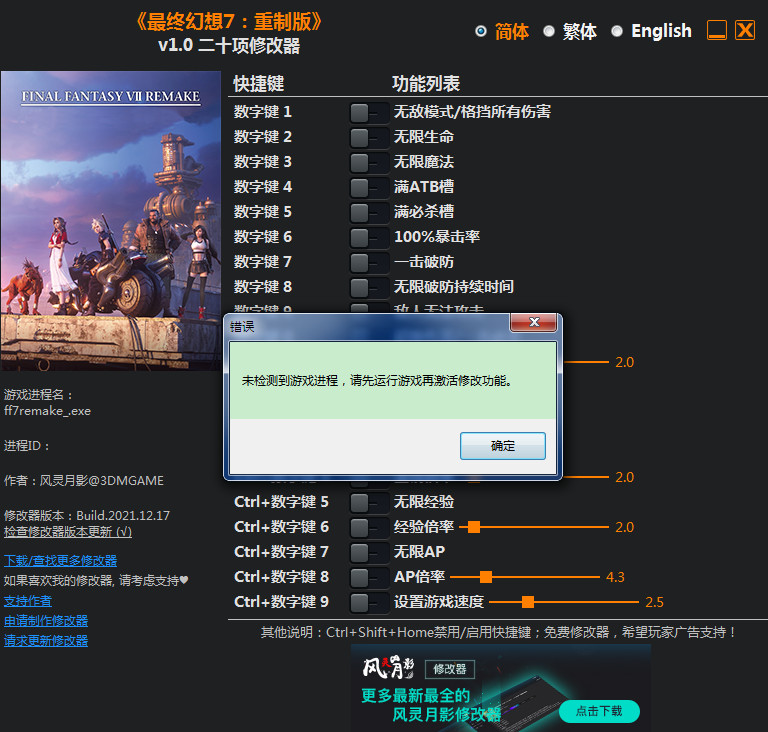Toggle 满ATB槽 switch
Screen dimensions: 768x732
pyautogui.click(x=369, y=188)
